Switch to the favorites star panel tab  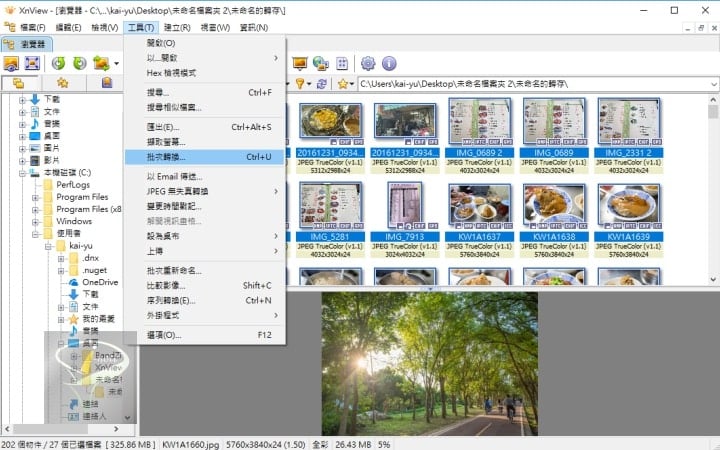pyautogui.click(x=63, y=83)
